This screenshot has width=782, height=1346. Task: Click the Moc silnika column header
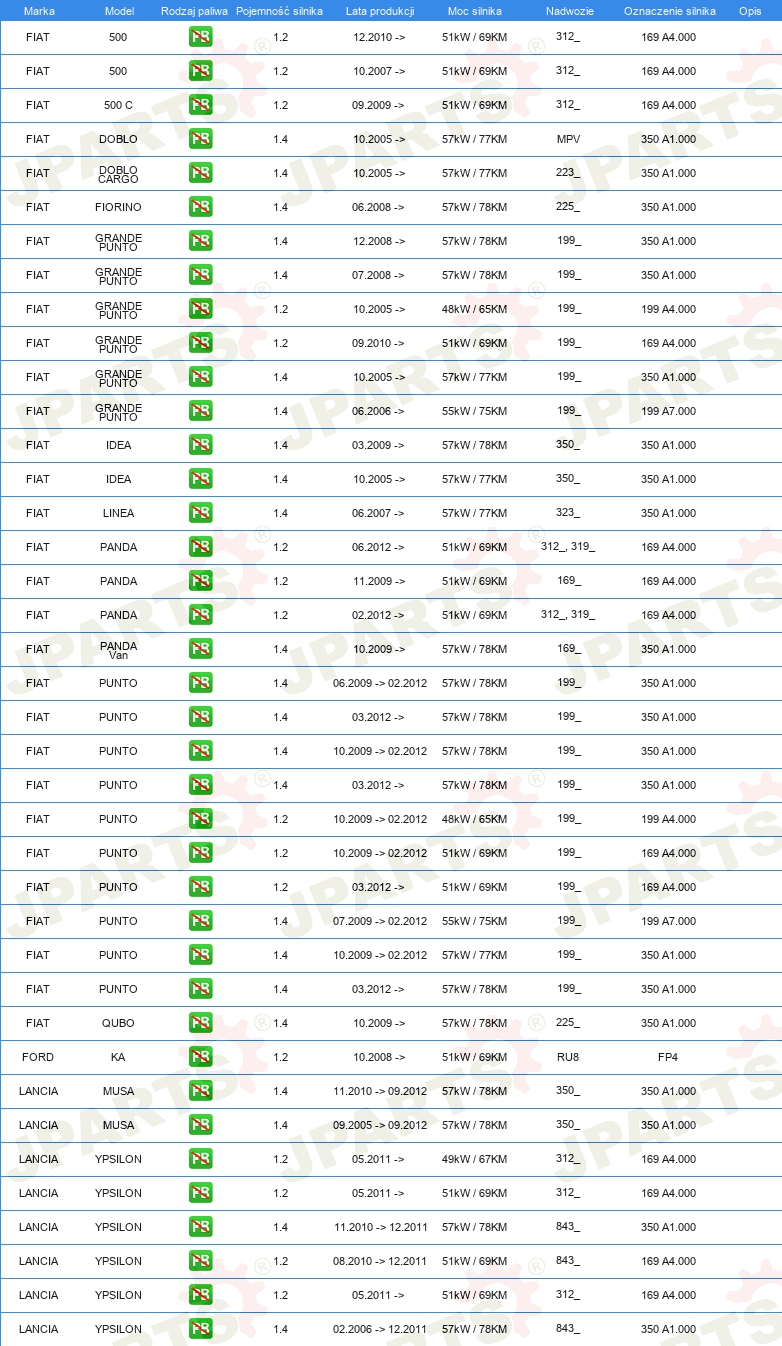[475, 11]
